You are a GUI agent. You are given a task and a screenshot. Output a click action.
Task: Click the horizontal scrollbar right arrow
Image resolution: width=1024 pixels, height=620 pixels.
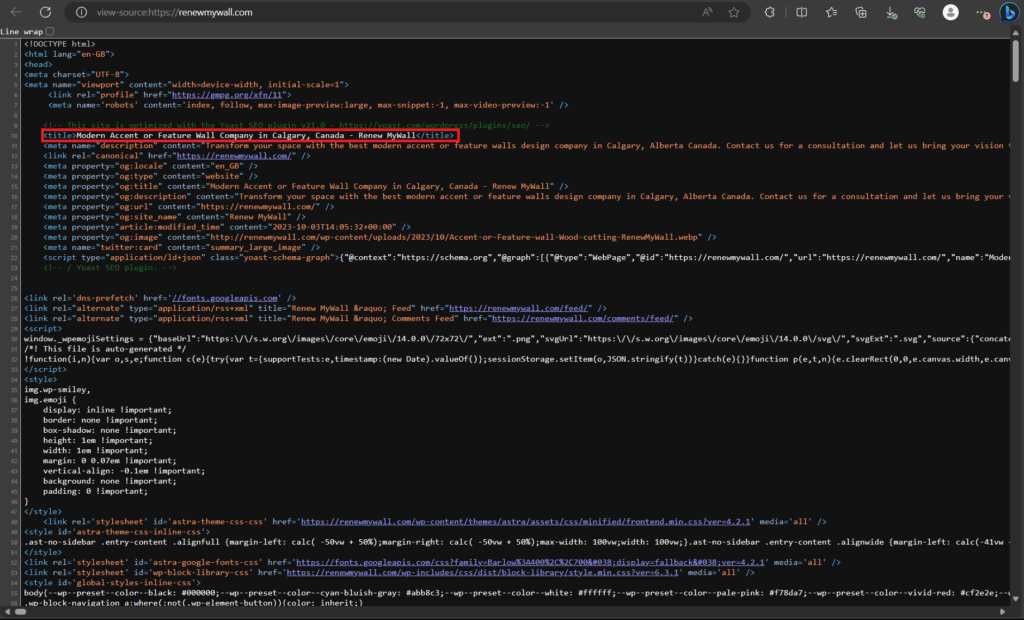coord(1003,612)
